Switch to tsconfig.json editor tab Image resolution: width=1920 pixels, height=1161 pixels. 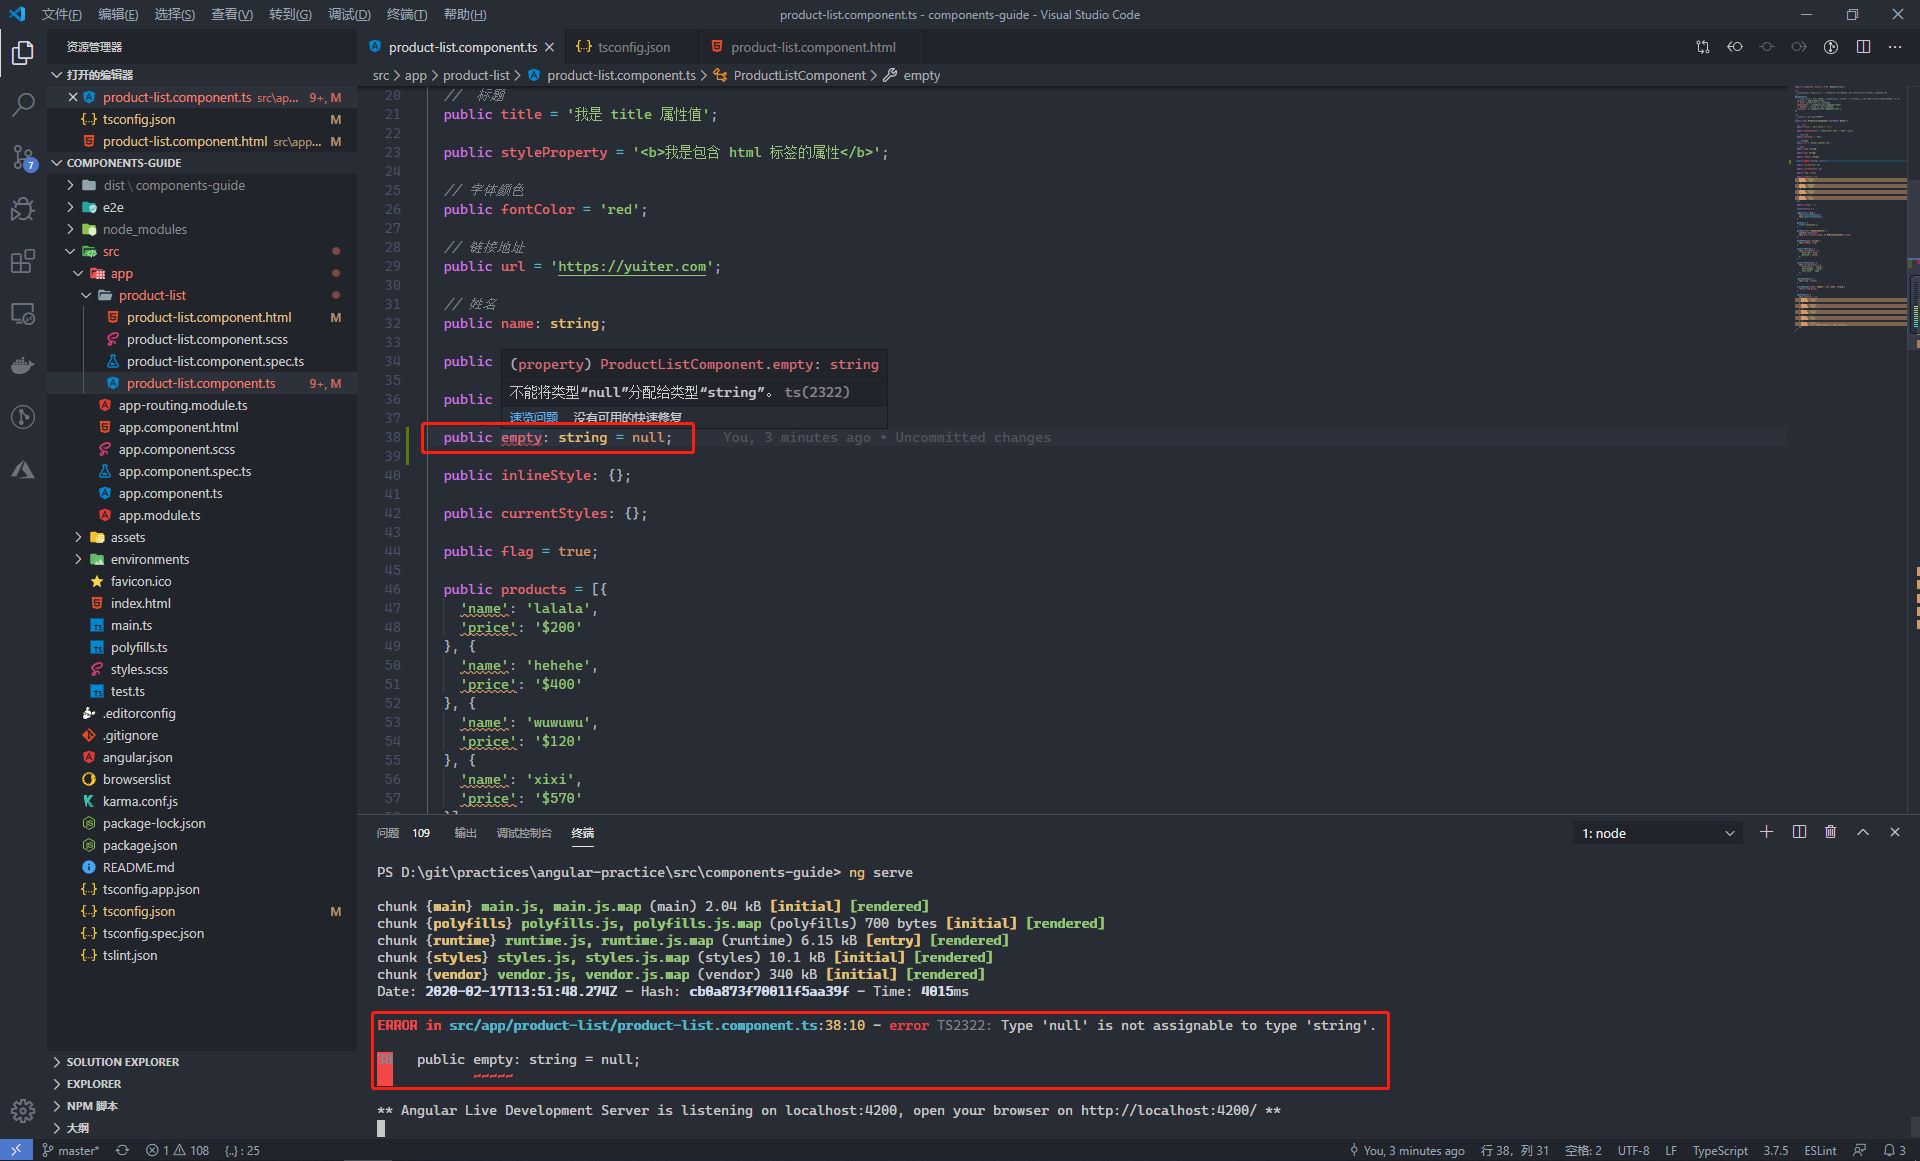tap(633, 47)
